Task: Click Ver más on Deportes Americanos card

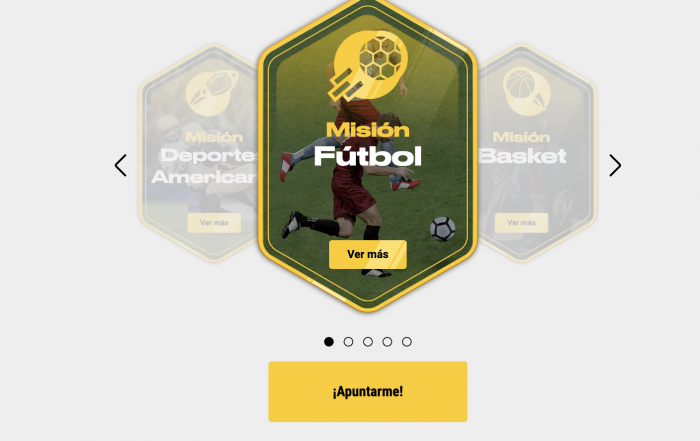Action: point(214,223)
